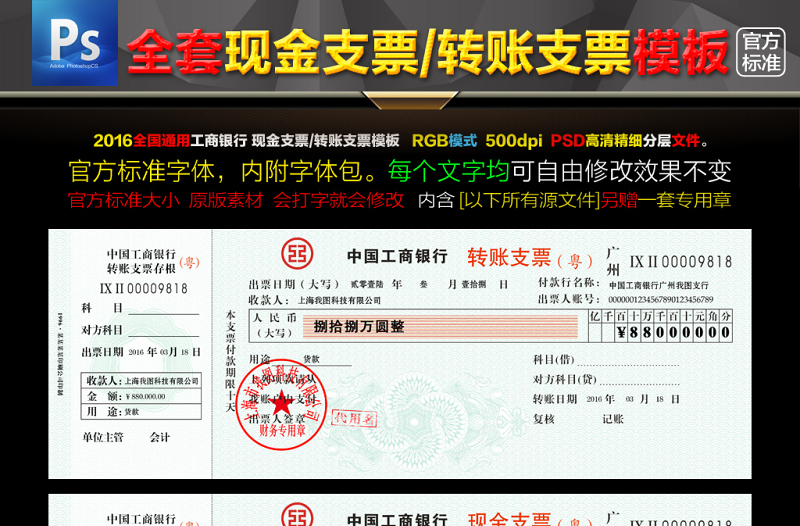
Task: Click the amount in words '捌拾捌万圆整'
Action: click(359, 326)
